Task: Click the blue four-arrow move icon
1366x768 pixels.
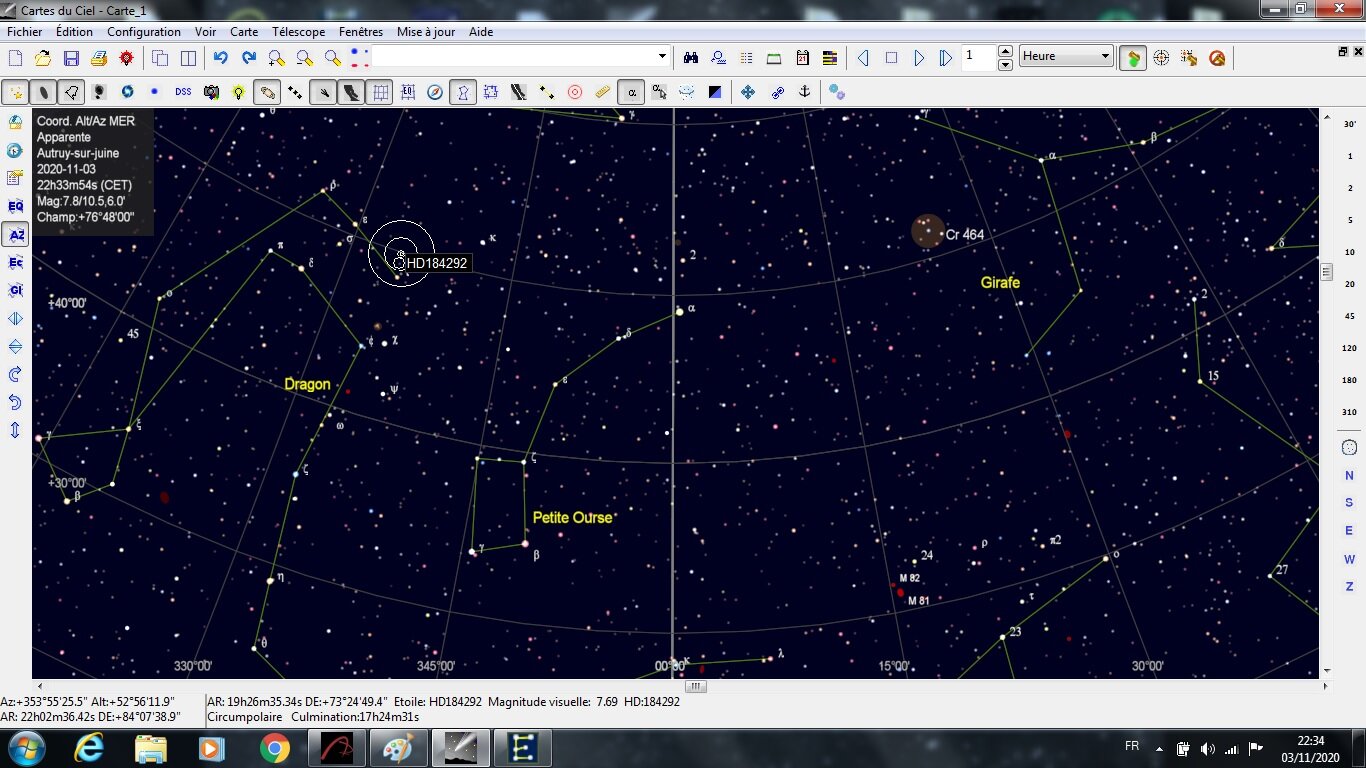Action: 748,92
